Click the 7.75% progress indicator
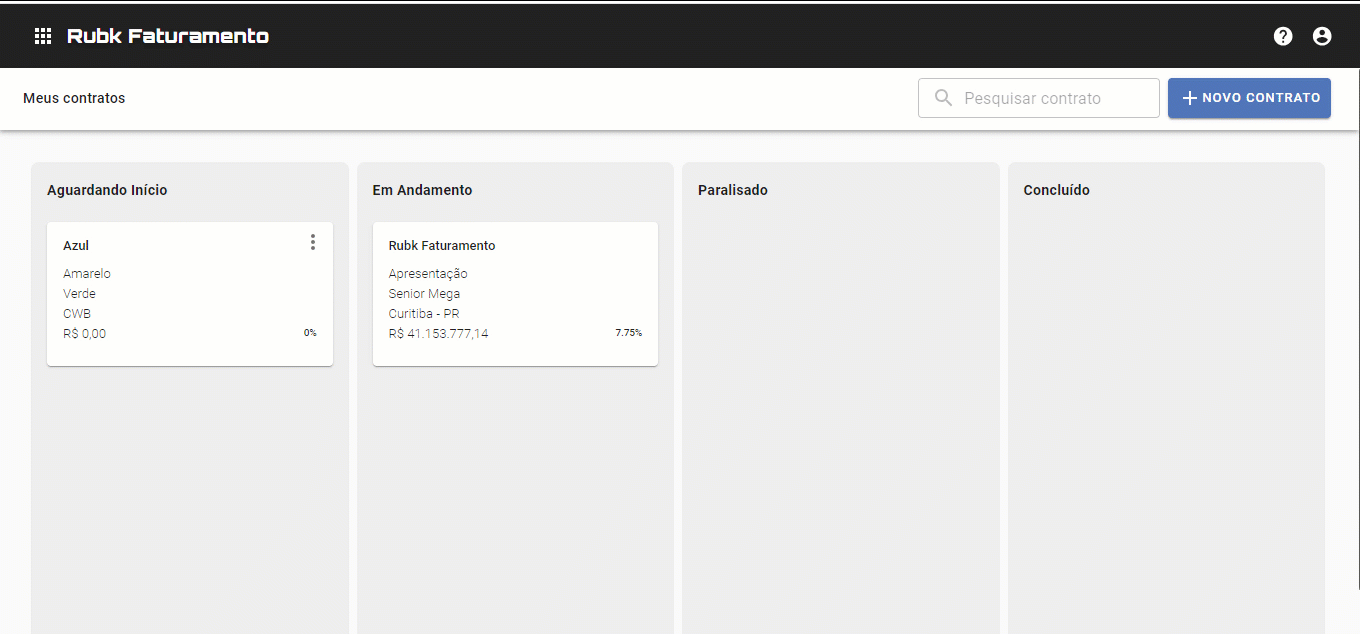Screen dimensions: 1360x634 [628, 333]
